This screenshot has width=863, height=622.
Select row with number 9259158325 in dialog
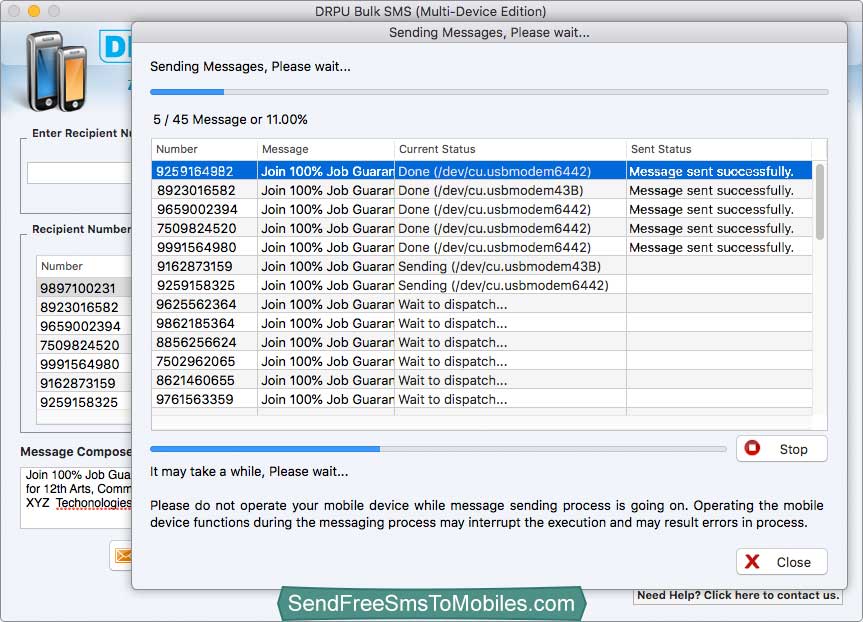tap(482, 285)
